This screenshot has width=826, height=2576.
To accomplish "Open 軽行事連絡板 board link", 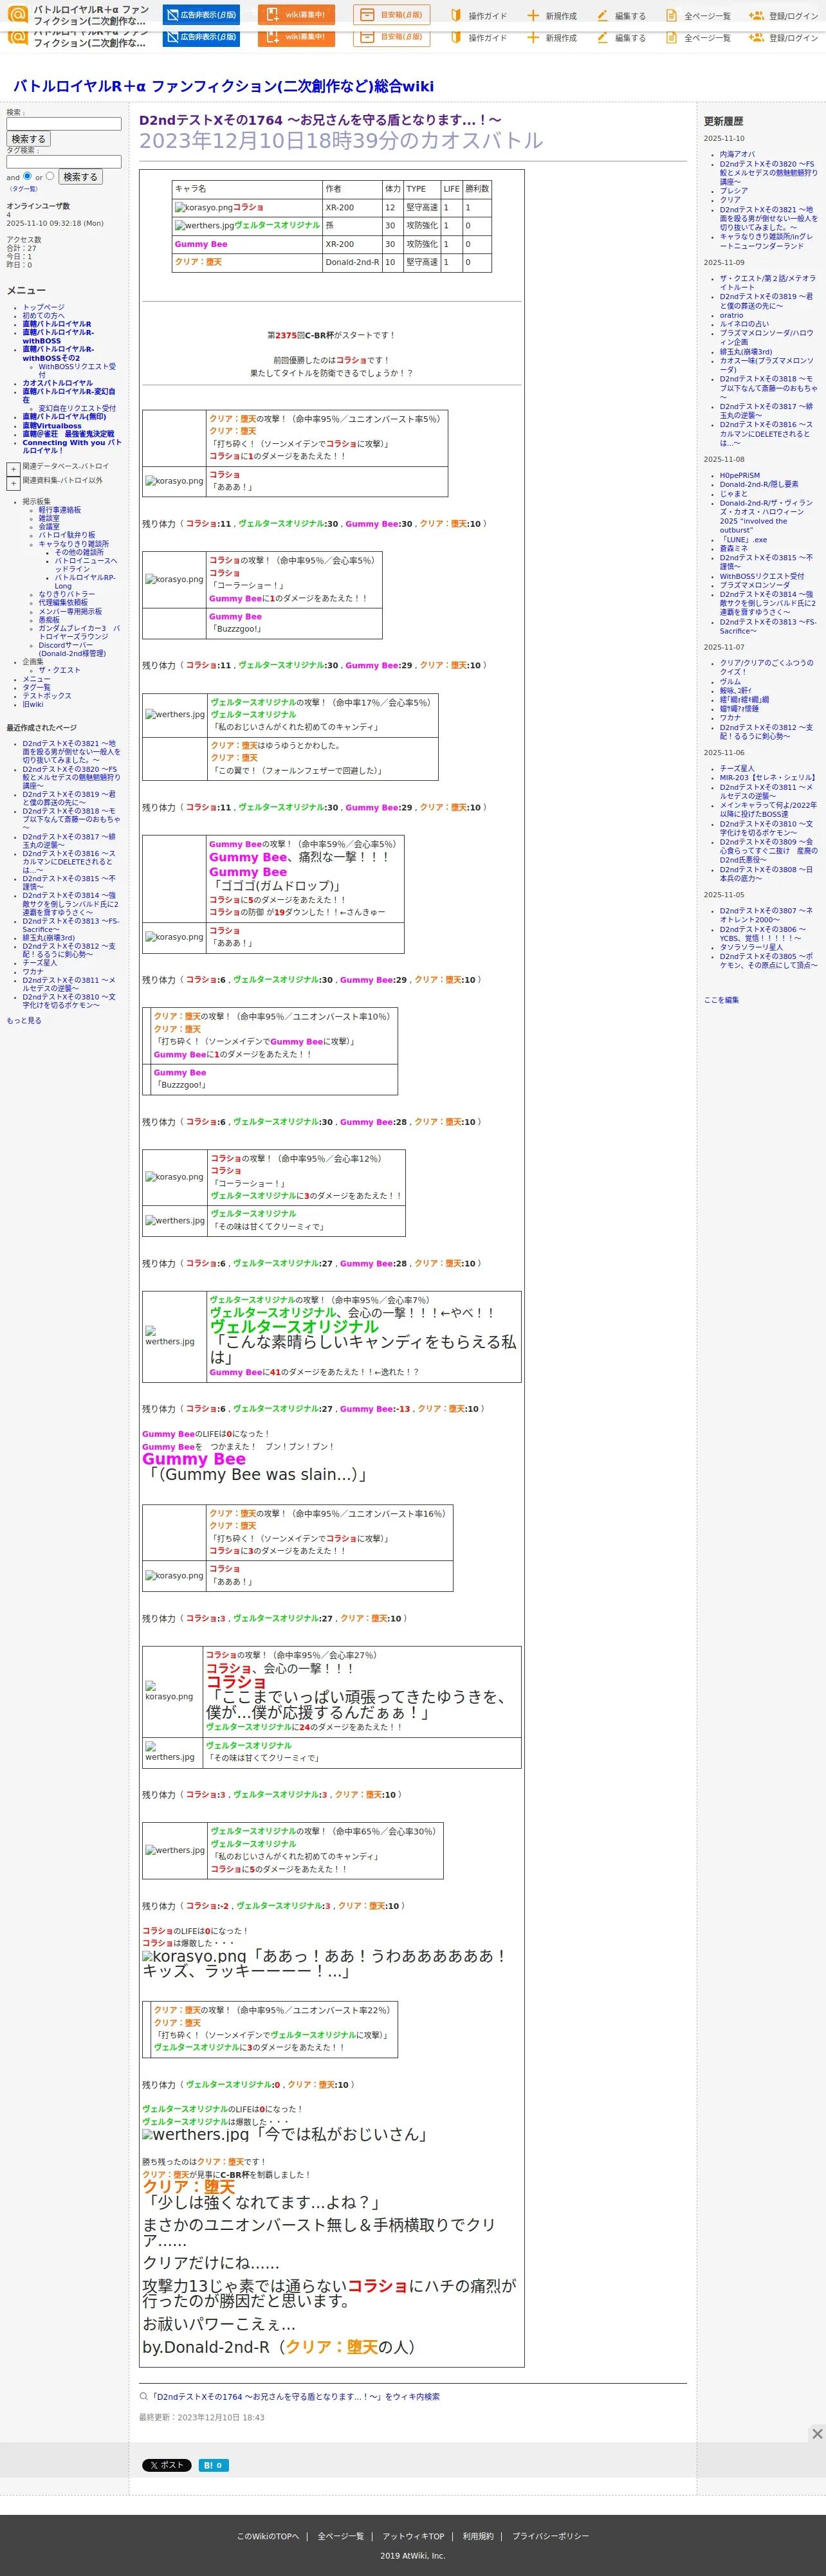I will (x=60, y=510).
